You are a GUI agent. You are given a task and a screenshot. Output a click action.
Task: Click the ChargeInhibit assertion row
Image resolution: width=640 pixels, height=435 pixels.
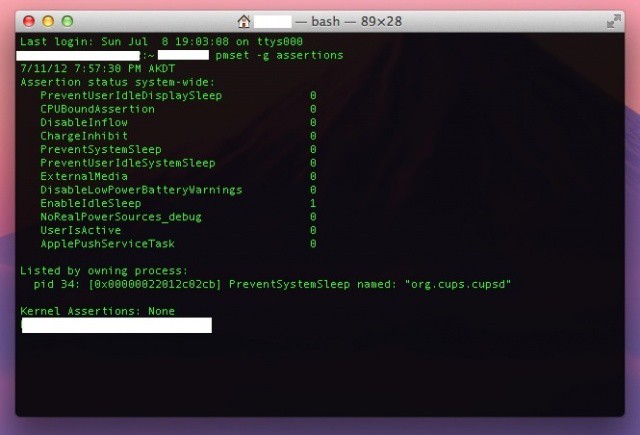tap(83, 136)
